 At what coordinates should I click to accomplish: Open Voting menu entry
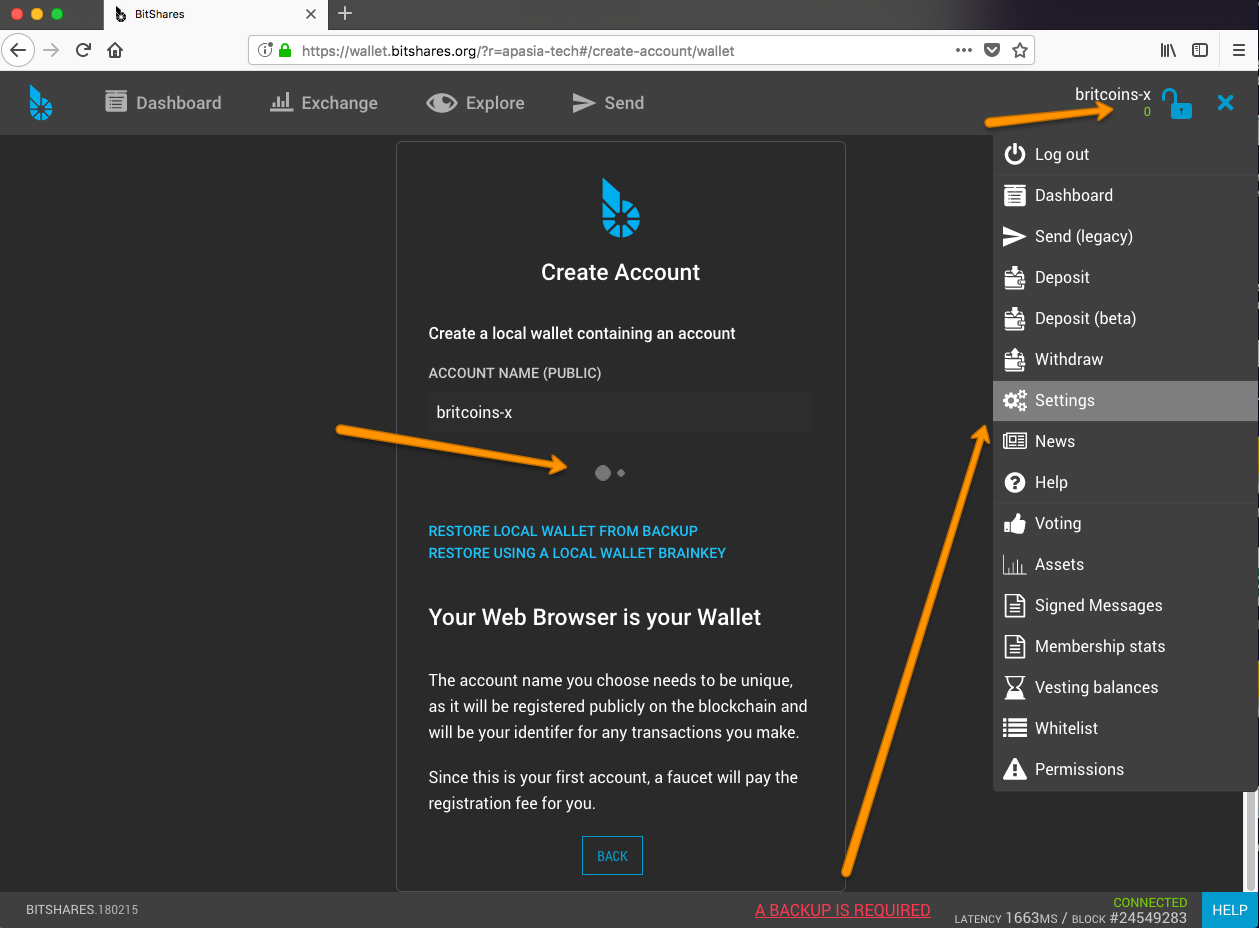pos(1125,523)
